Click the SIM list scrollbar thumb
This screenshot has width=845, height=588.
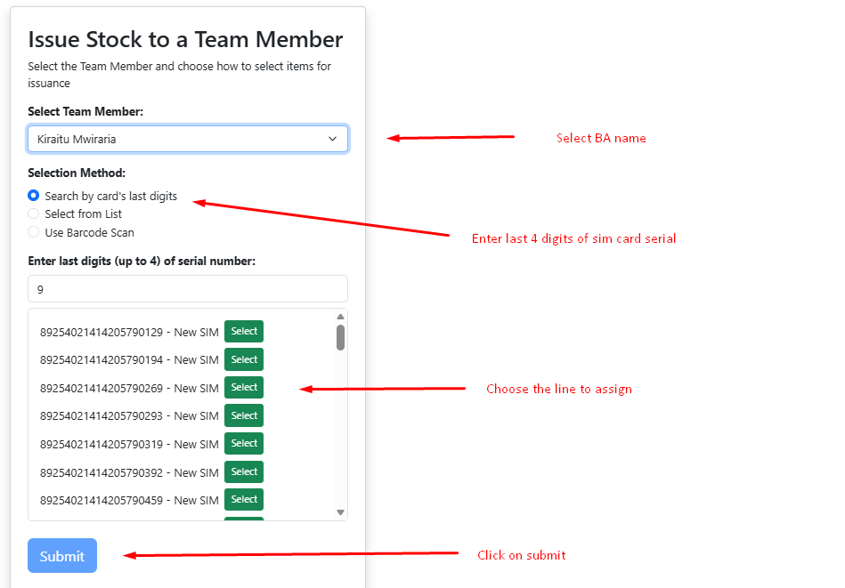point(340,337)
